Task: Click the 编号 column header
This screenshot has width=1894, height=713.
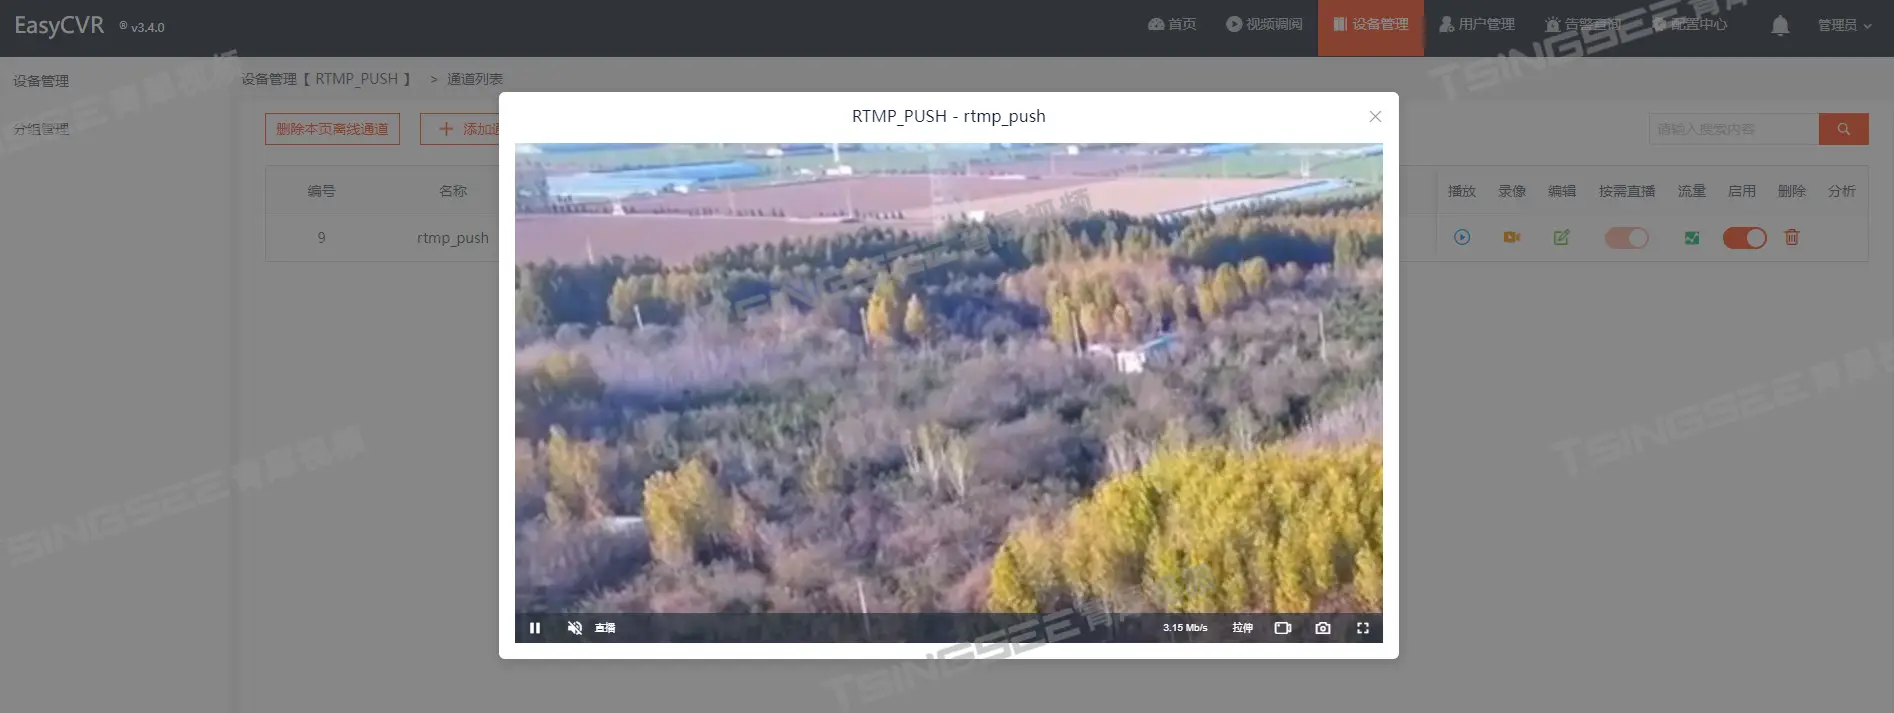Action: (x=321, y=191)
